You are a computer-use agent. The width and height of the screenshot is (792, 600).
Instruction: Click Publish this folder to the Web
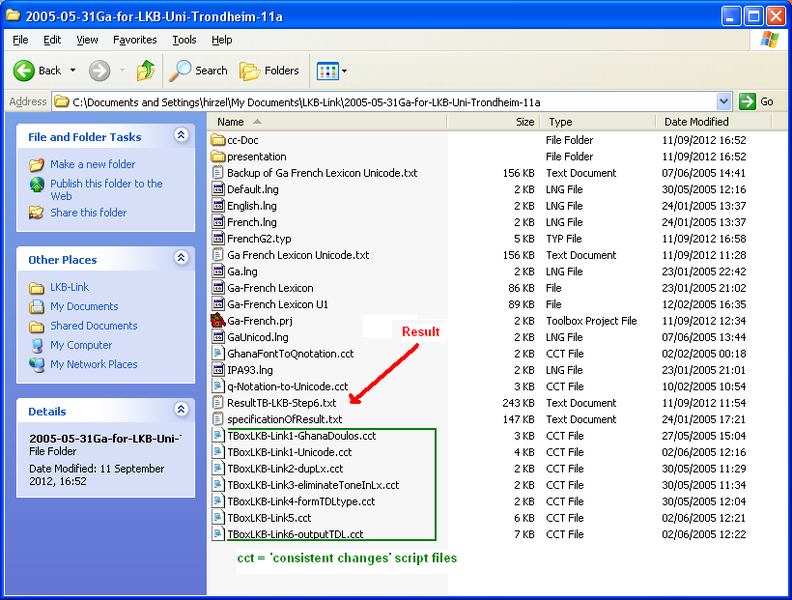(x=106, y=190)
